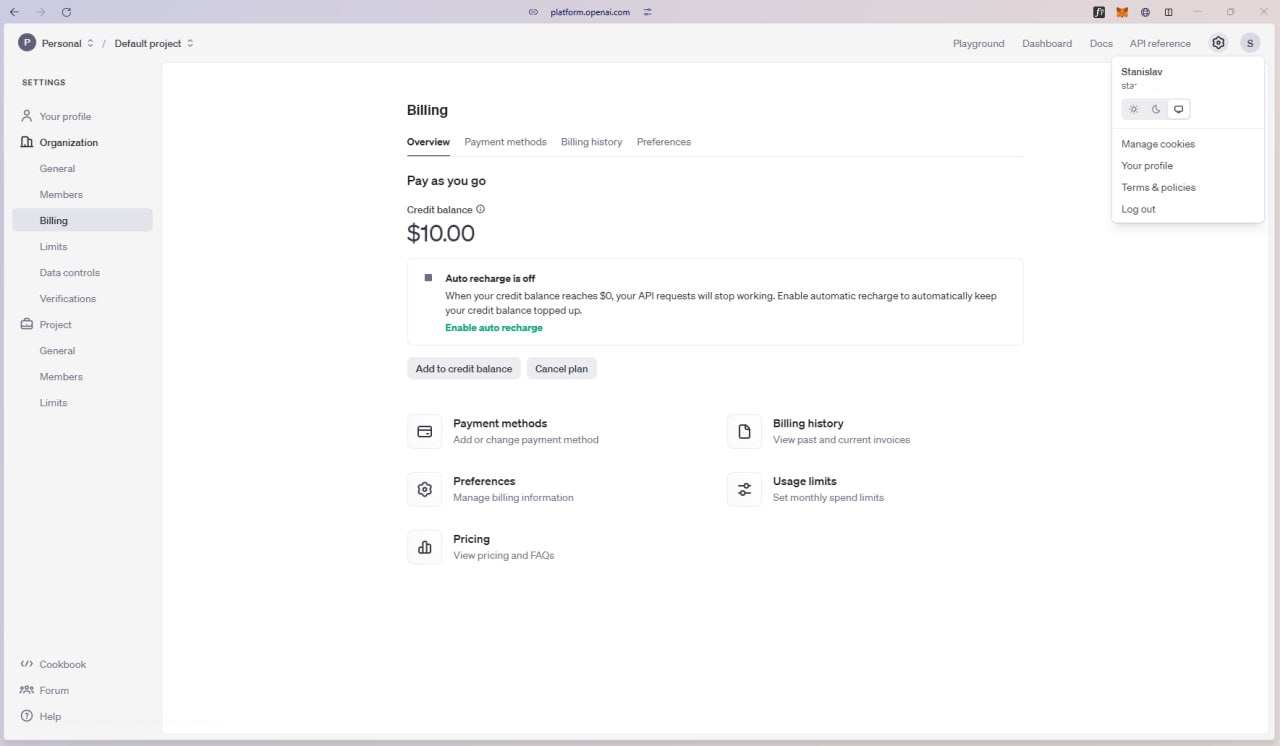Click the Pricing bar chart icon
Viewport: 1280px width, 746px height.
point(424,547)
